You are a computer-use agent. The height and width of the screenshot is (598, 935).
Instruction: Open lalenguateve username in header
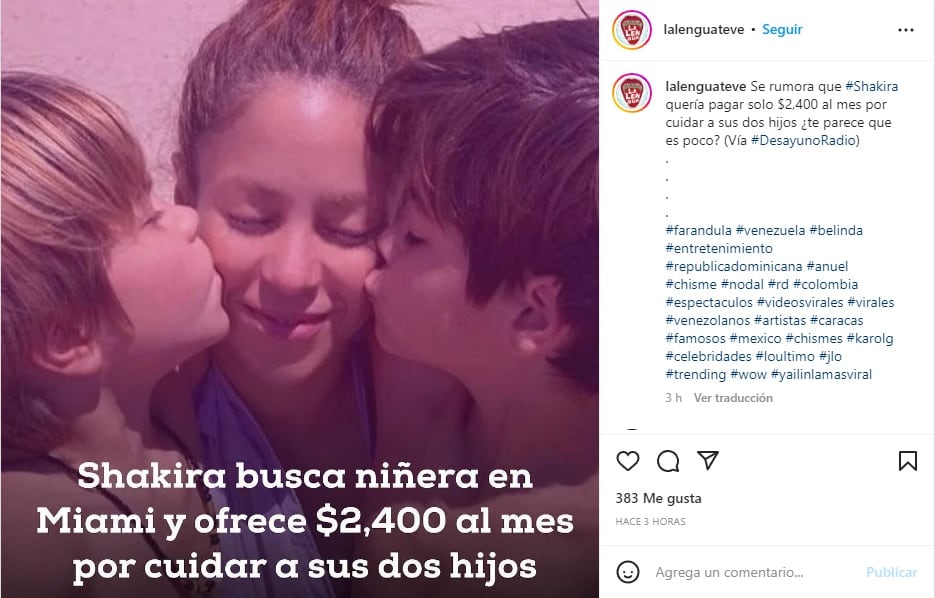pos(704,29)
